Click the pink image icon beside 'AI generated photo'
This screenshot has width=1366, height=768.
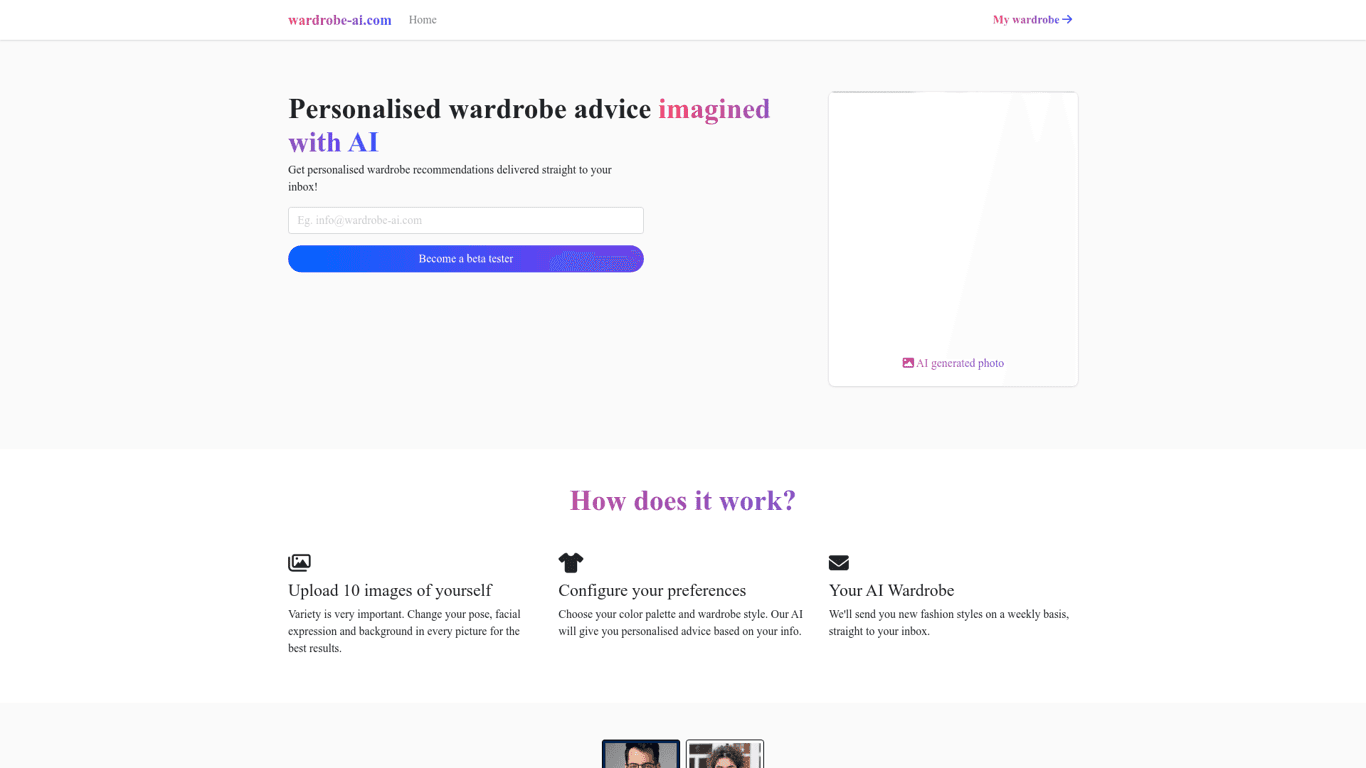tap(908, 362)
